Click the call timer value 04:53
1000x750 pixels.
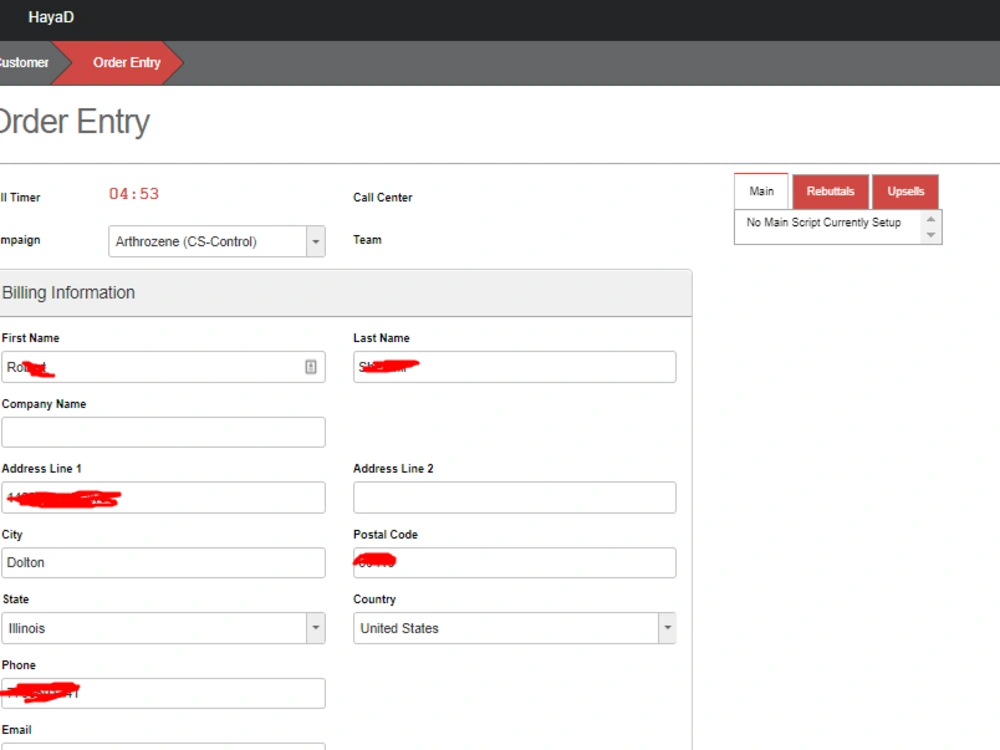[134, 194]
